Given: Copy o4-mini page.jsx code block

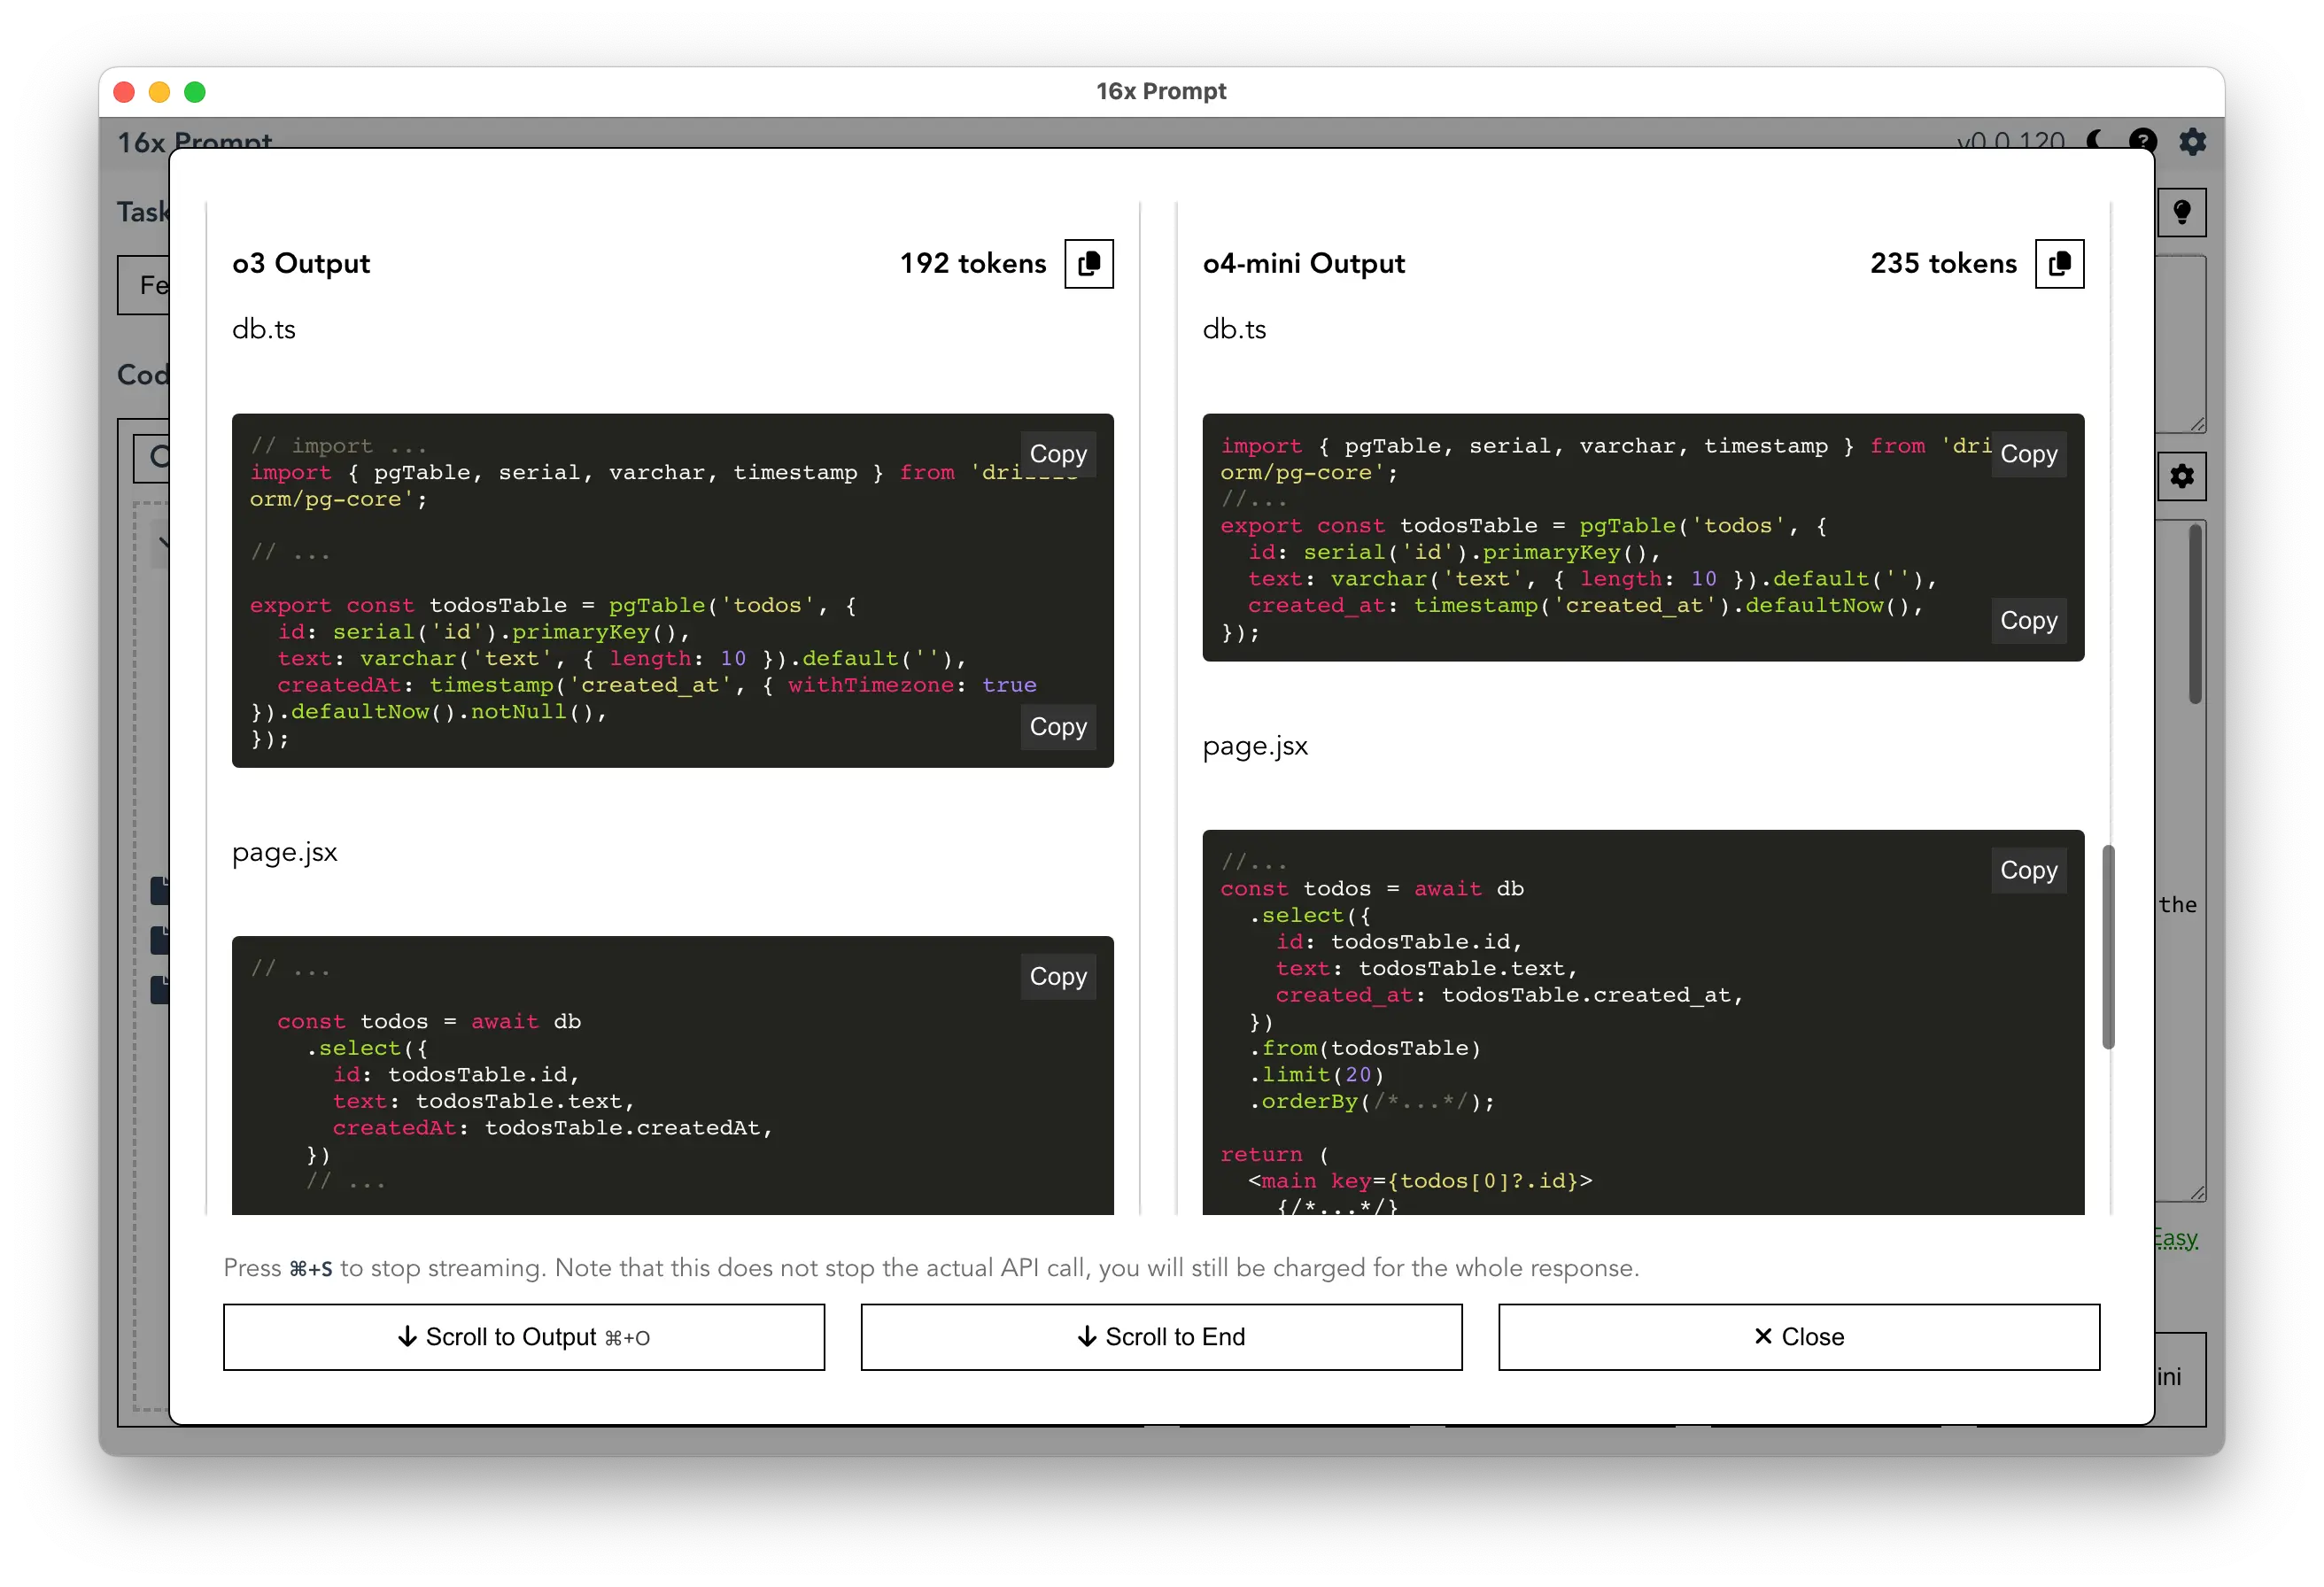Looking at the screenshot, I should click(x=2028, y=871).
